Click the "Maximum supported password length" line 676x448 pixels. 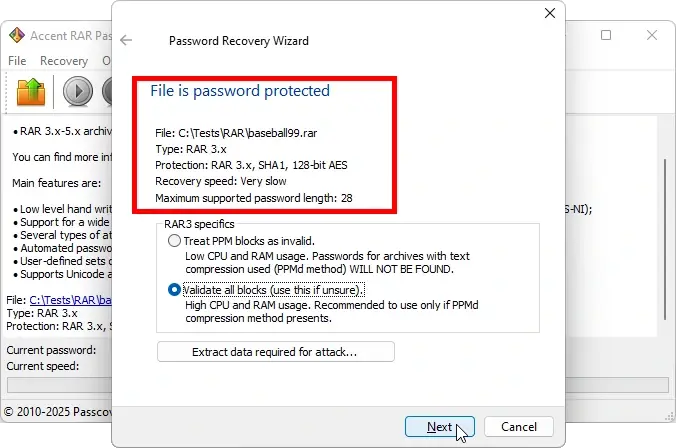click(254, 198)
